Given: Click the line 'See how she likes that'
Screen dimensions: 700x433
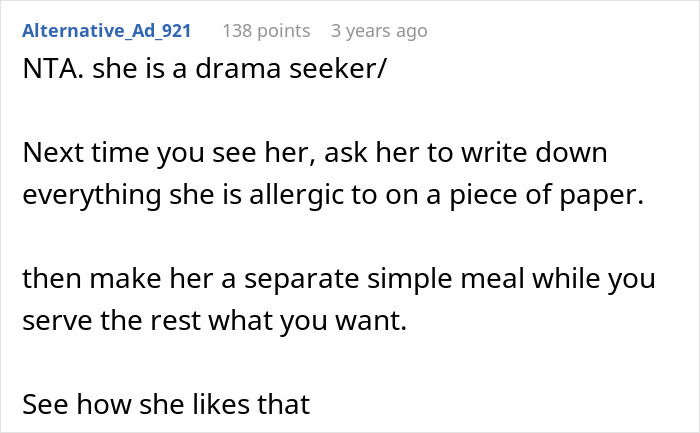Looking at the screenshot, I should 166,404.
